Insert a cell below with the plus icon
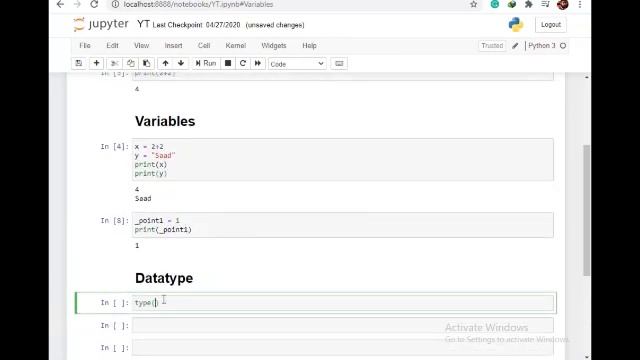This screenshot has width=640, height=360. pos(96,63)
